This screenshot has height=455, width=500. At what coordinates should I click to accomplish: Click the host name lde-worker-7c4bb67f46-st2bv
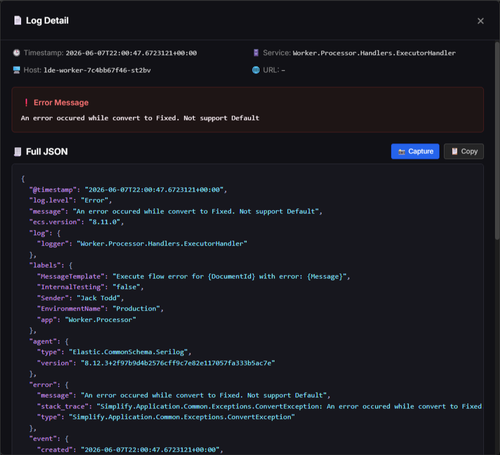coord(97,70)
